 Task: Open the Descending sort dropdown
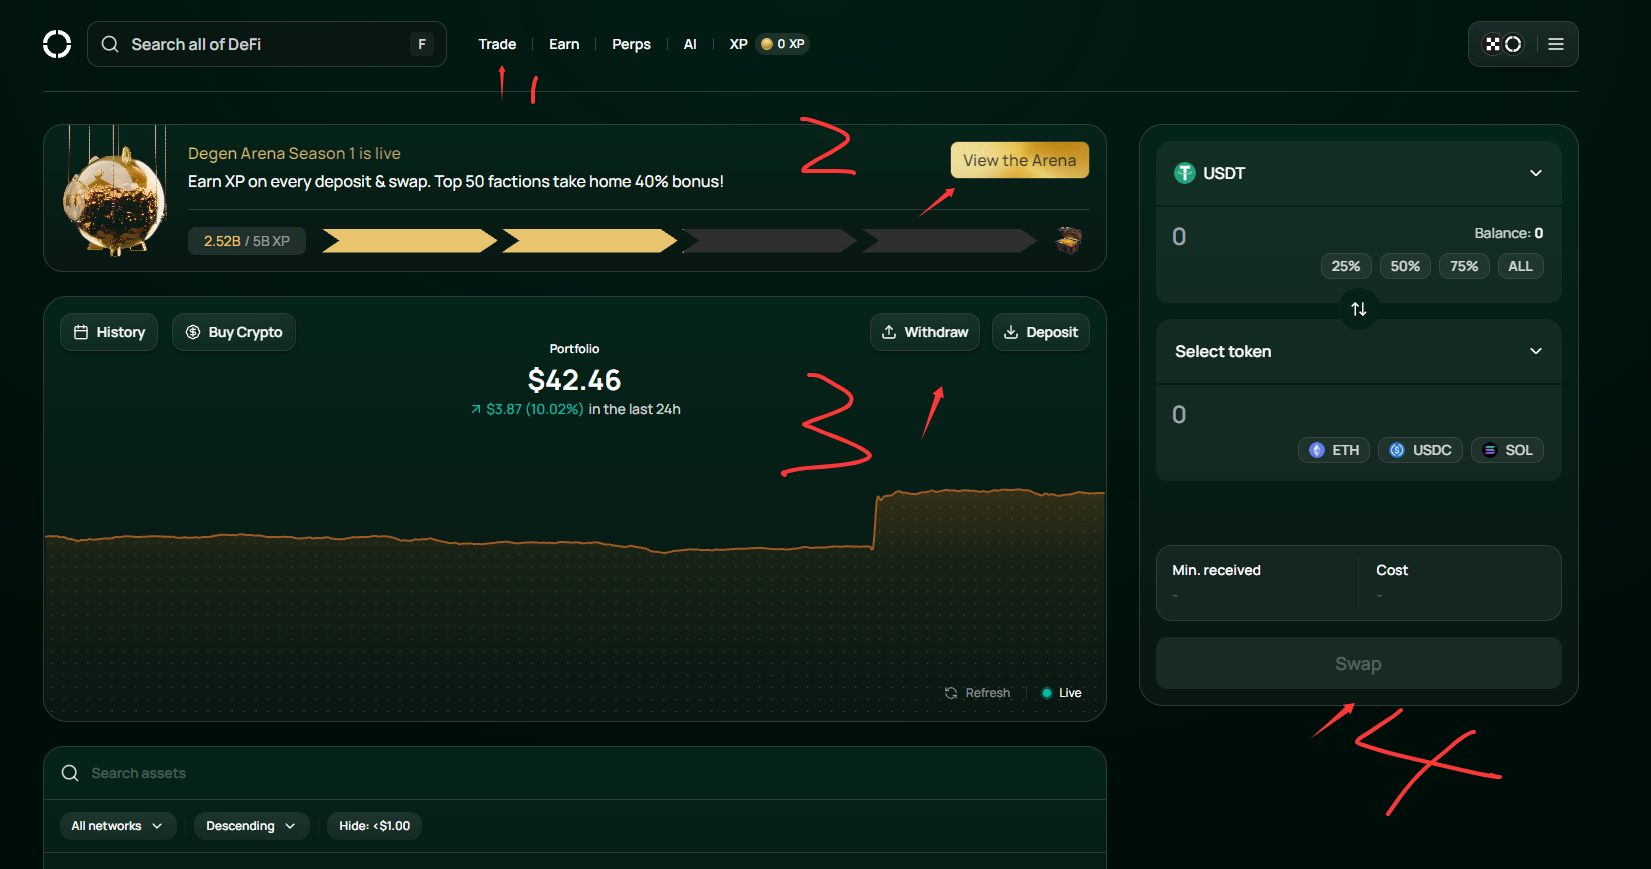[251, 826]
